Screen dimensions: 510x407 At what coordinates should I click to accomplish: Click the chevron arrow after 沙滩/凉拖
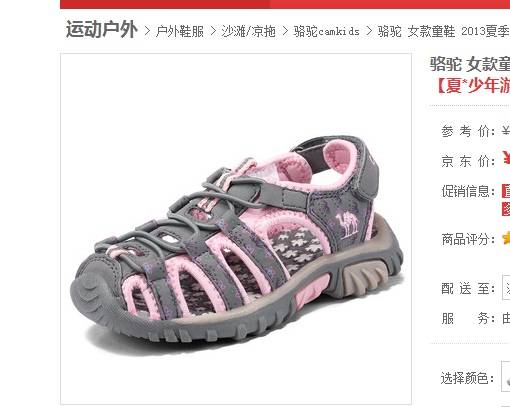(285, 31)
